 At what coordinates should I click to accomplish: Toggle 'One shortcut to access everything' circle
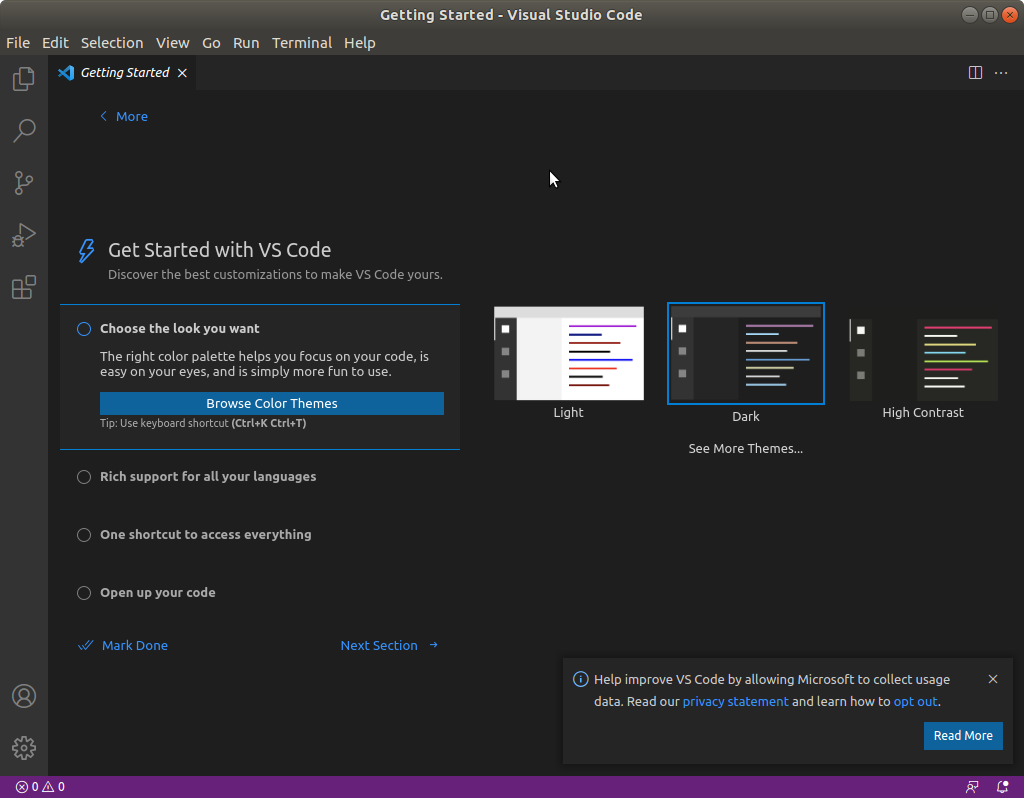84,535
